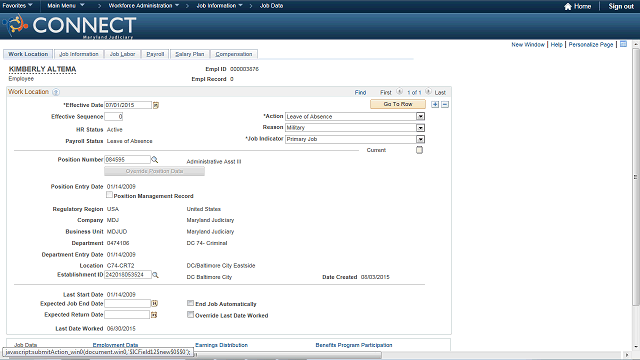Add a new row with plus icon

(435, 104)
